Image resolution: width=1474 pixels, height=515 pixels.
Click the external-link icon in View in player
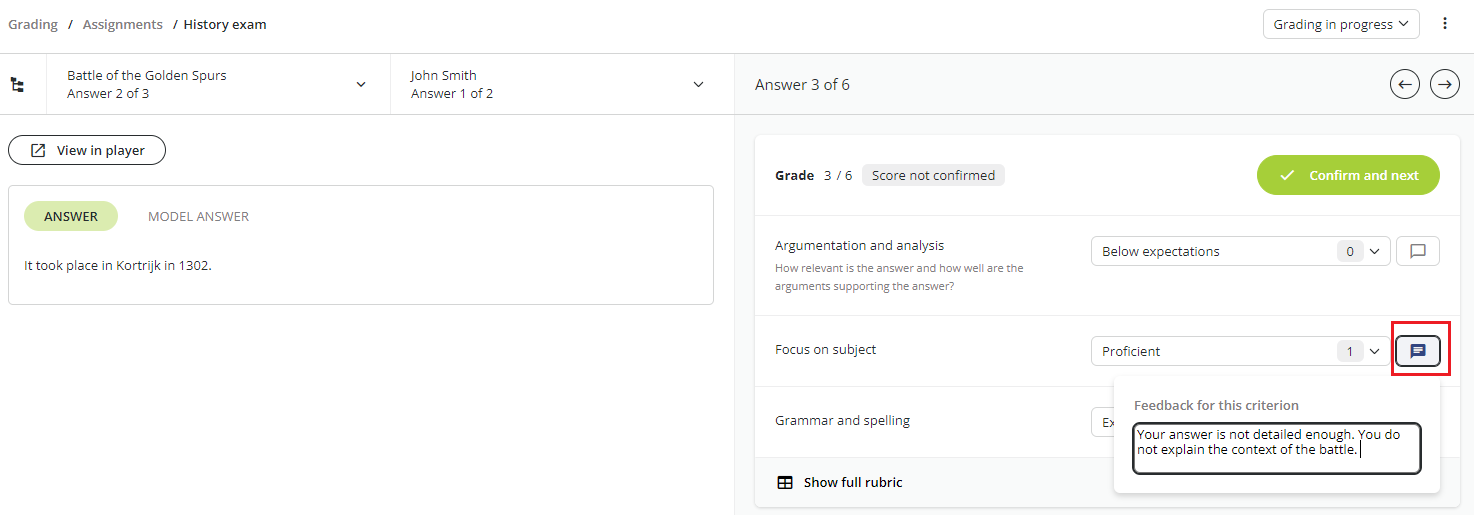[38, 150]
